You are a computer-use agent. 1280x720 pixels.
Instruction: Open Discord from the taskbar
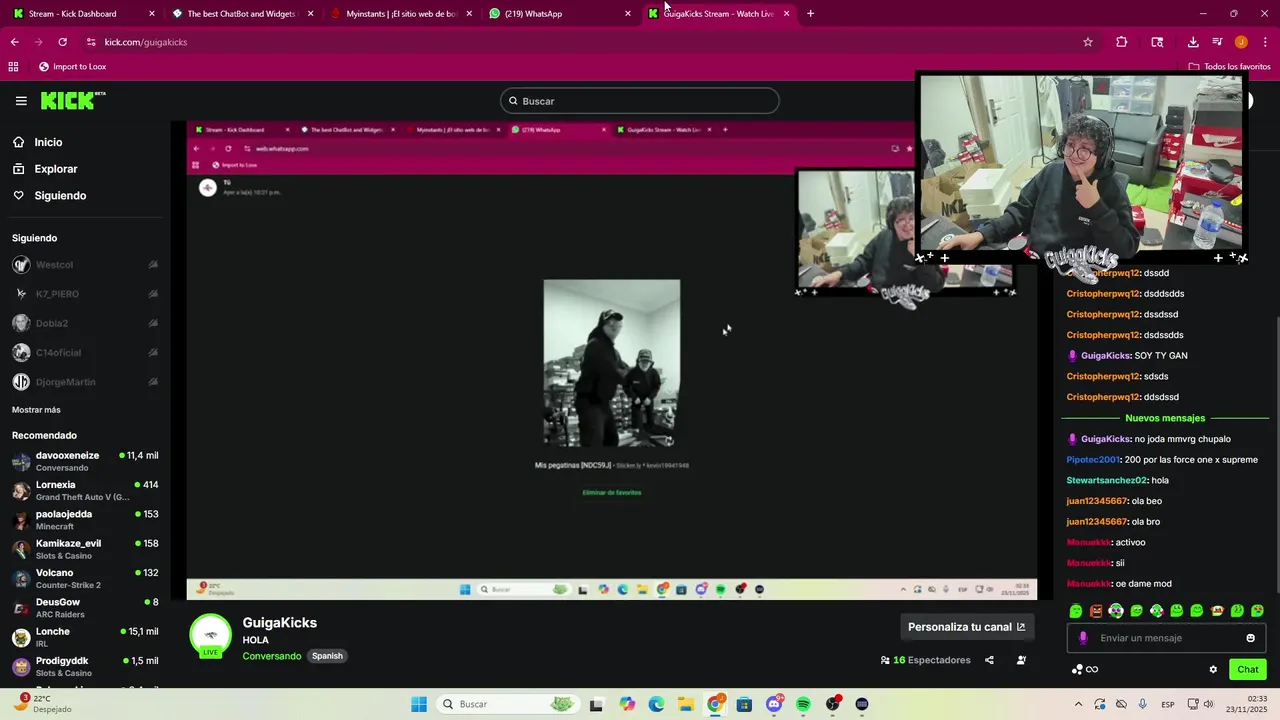click(774, 704)
